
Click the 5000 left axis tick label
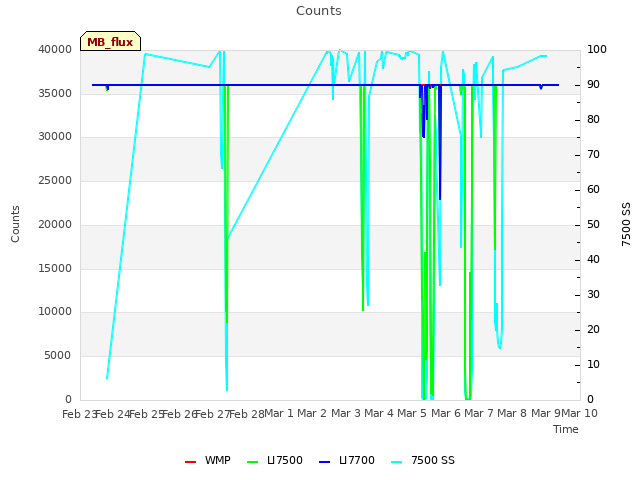coord(58,356)
